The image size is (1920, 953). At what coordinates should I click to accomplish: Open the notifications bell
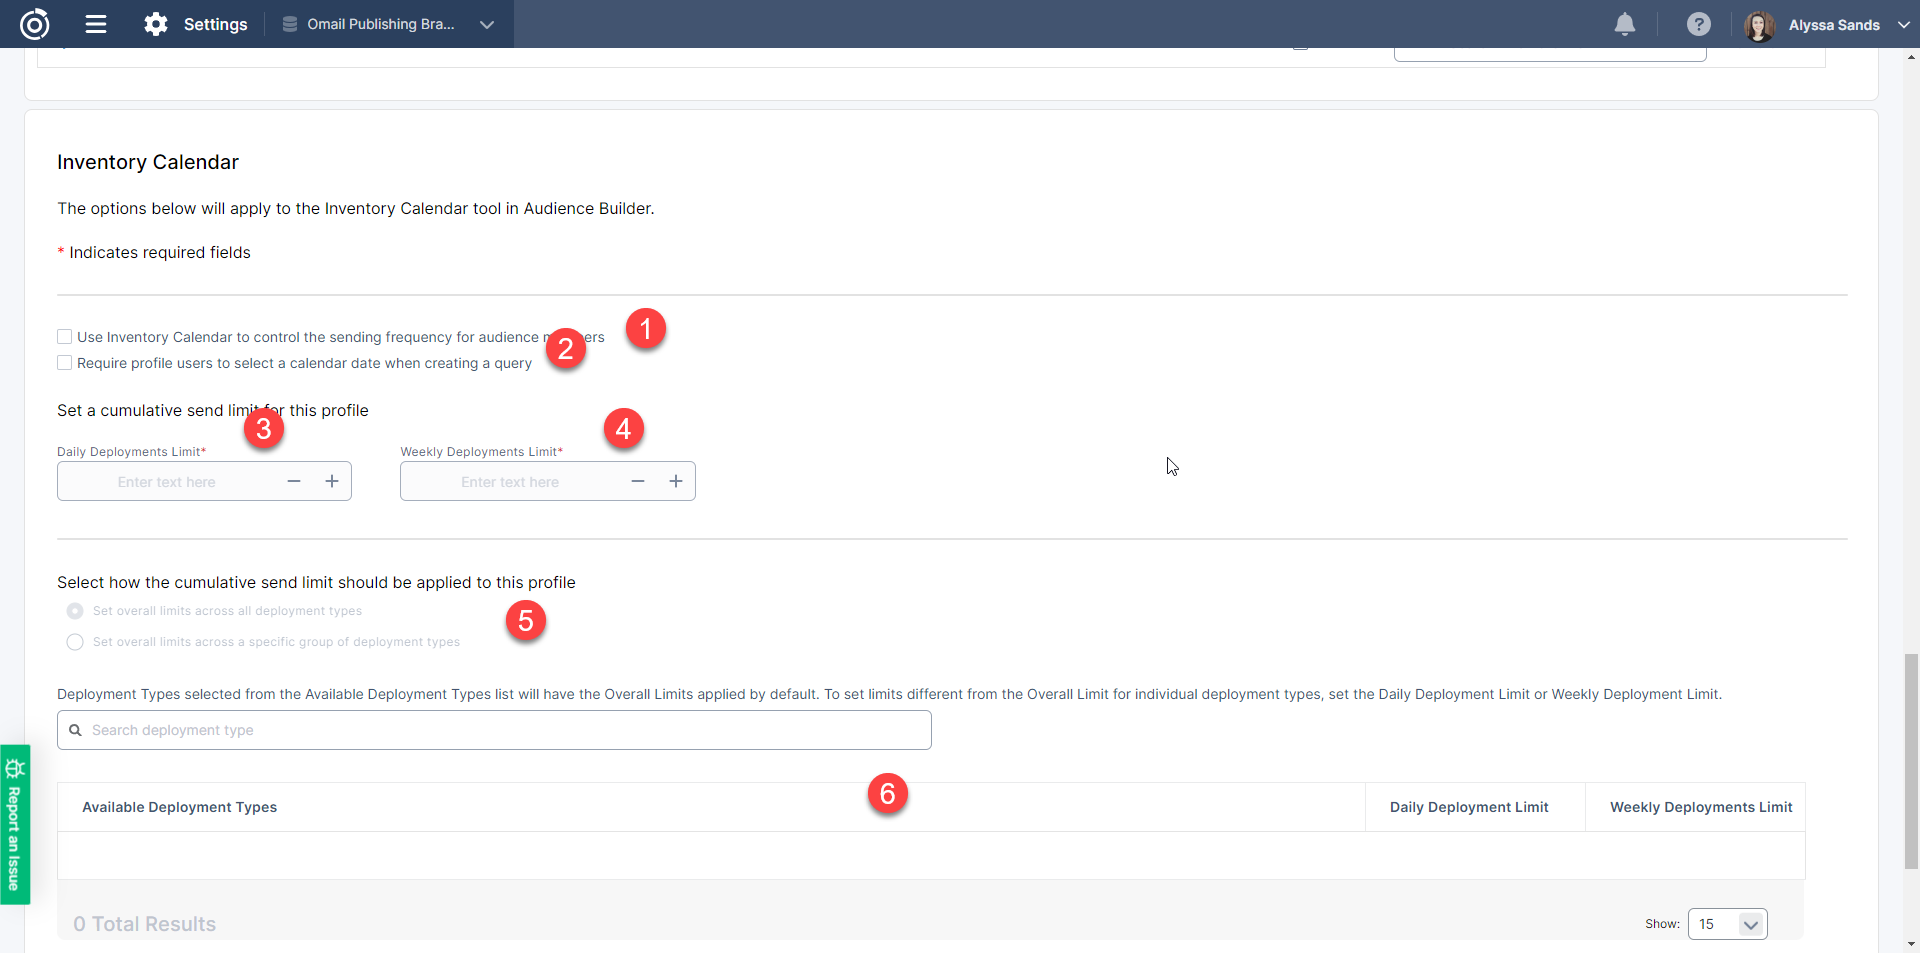tap(1625, 24)
